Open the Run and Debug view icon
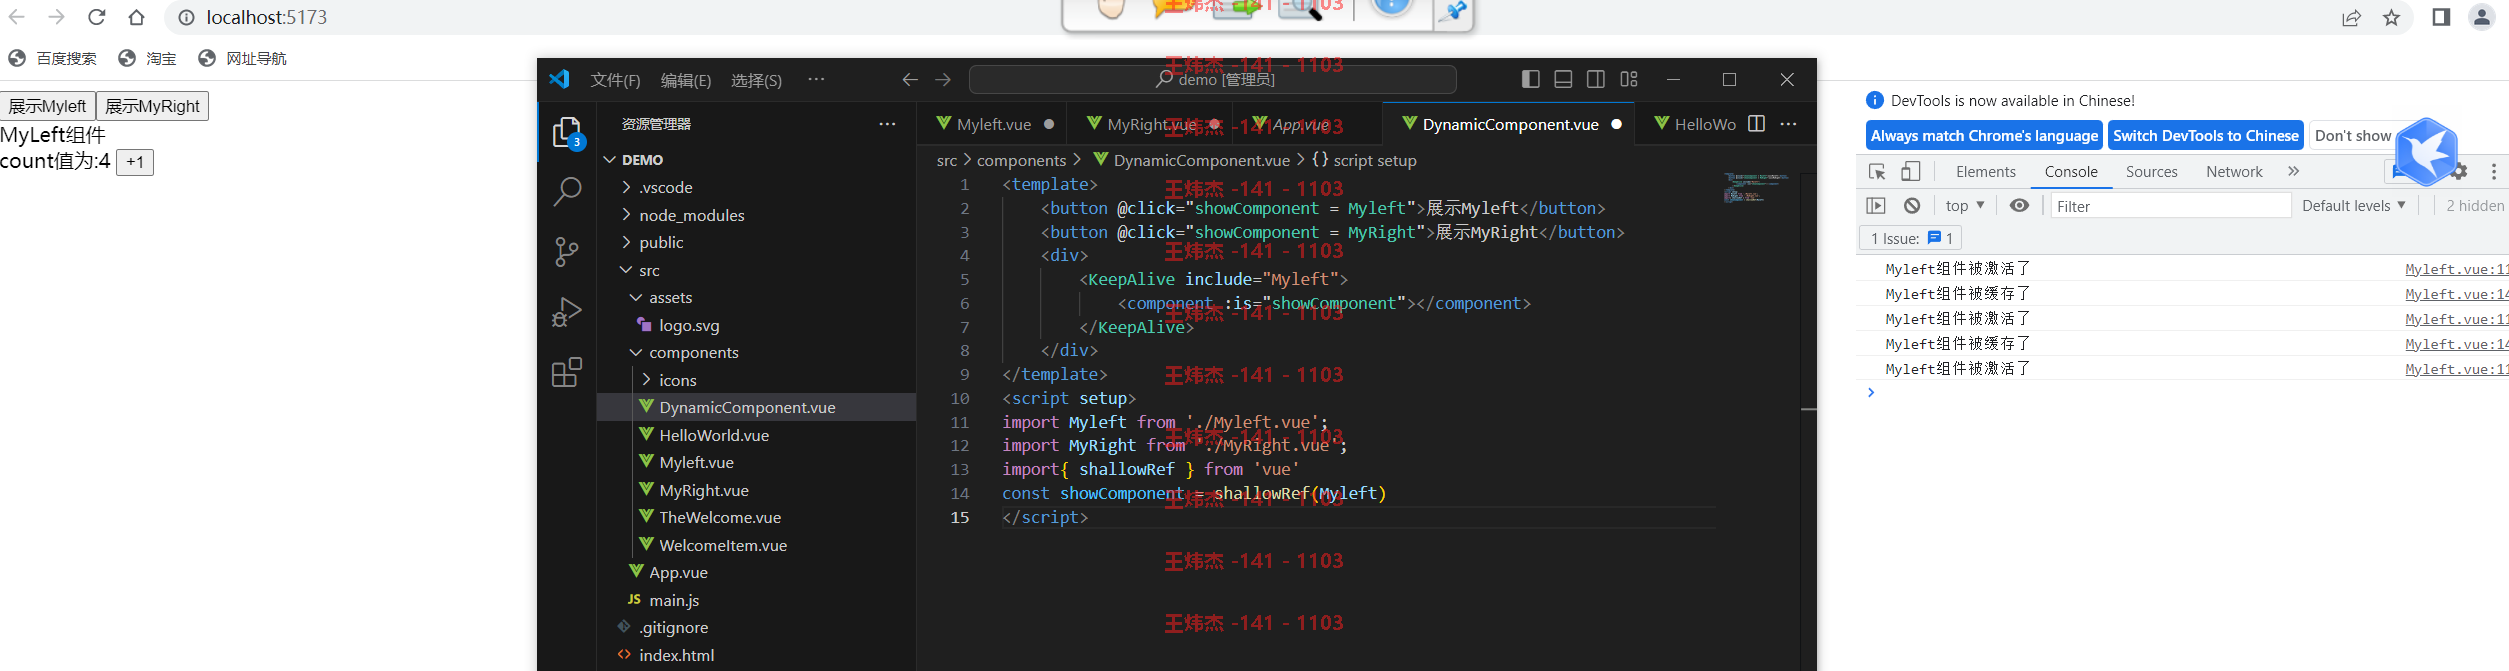The image size is (2509, 671). (x=567, y=312)
